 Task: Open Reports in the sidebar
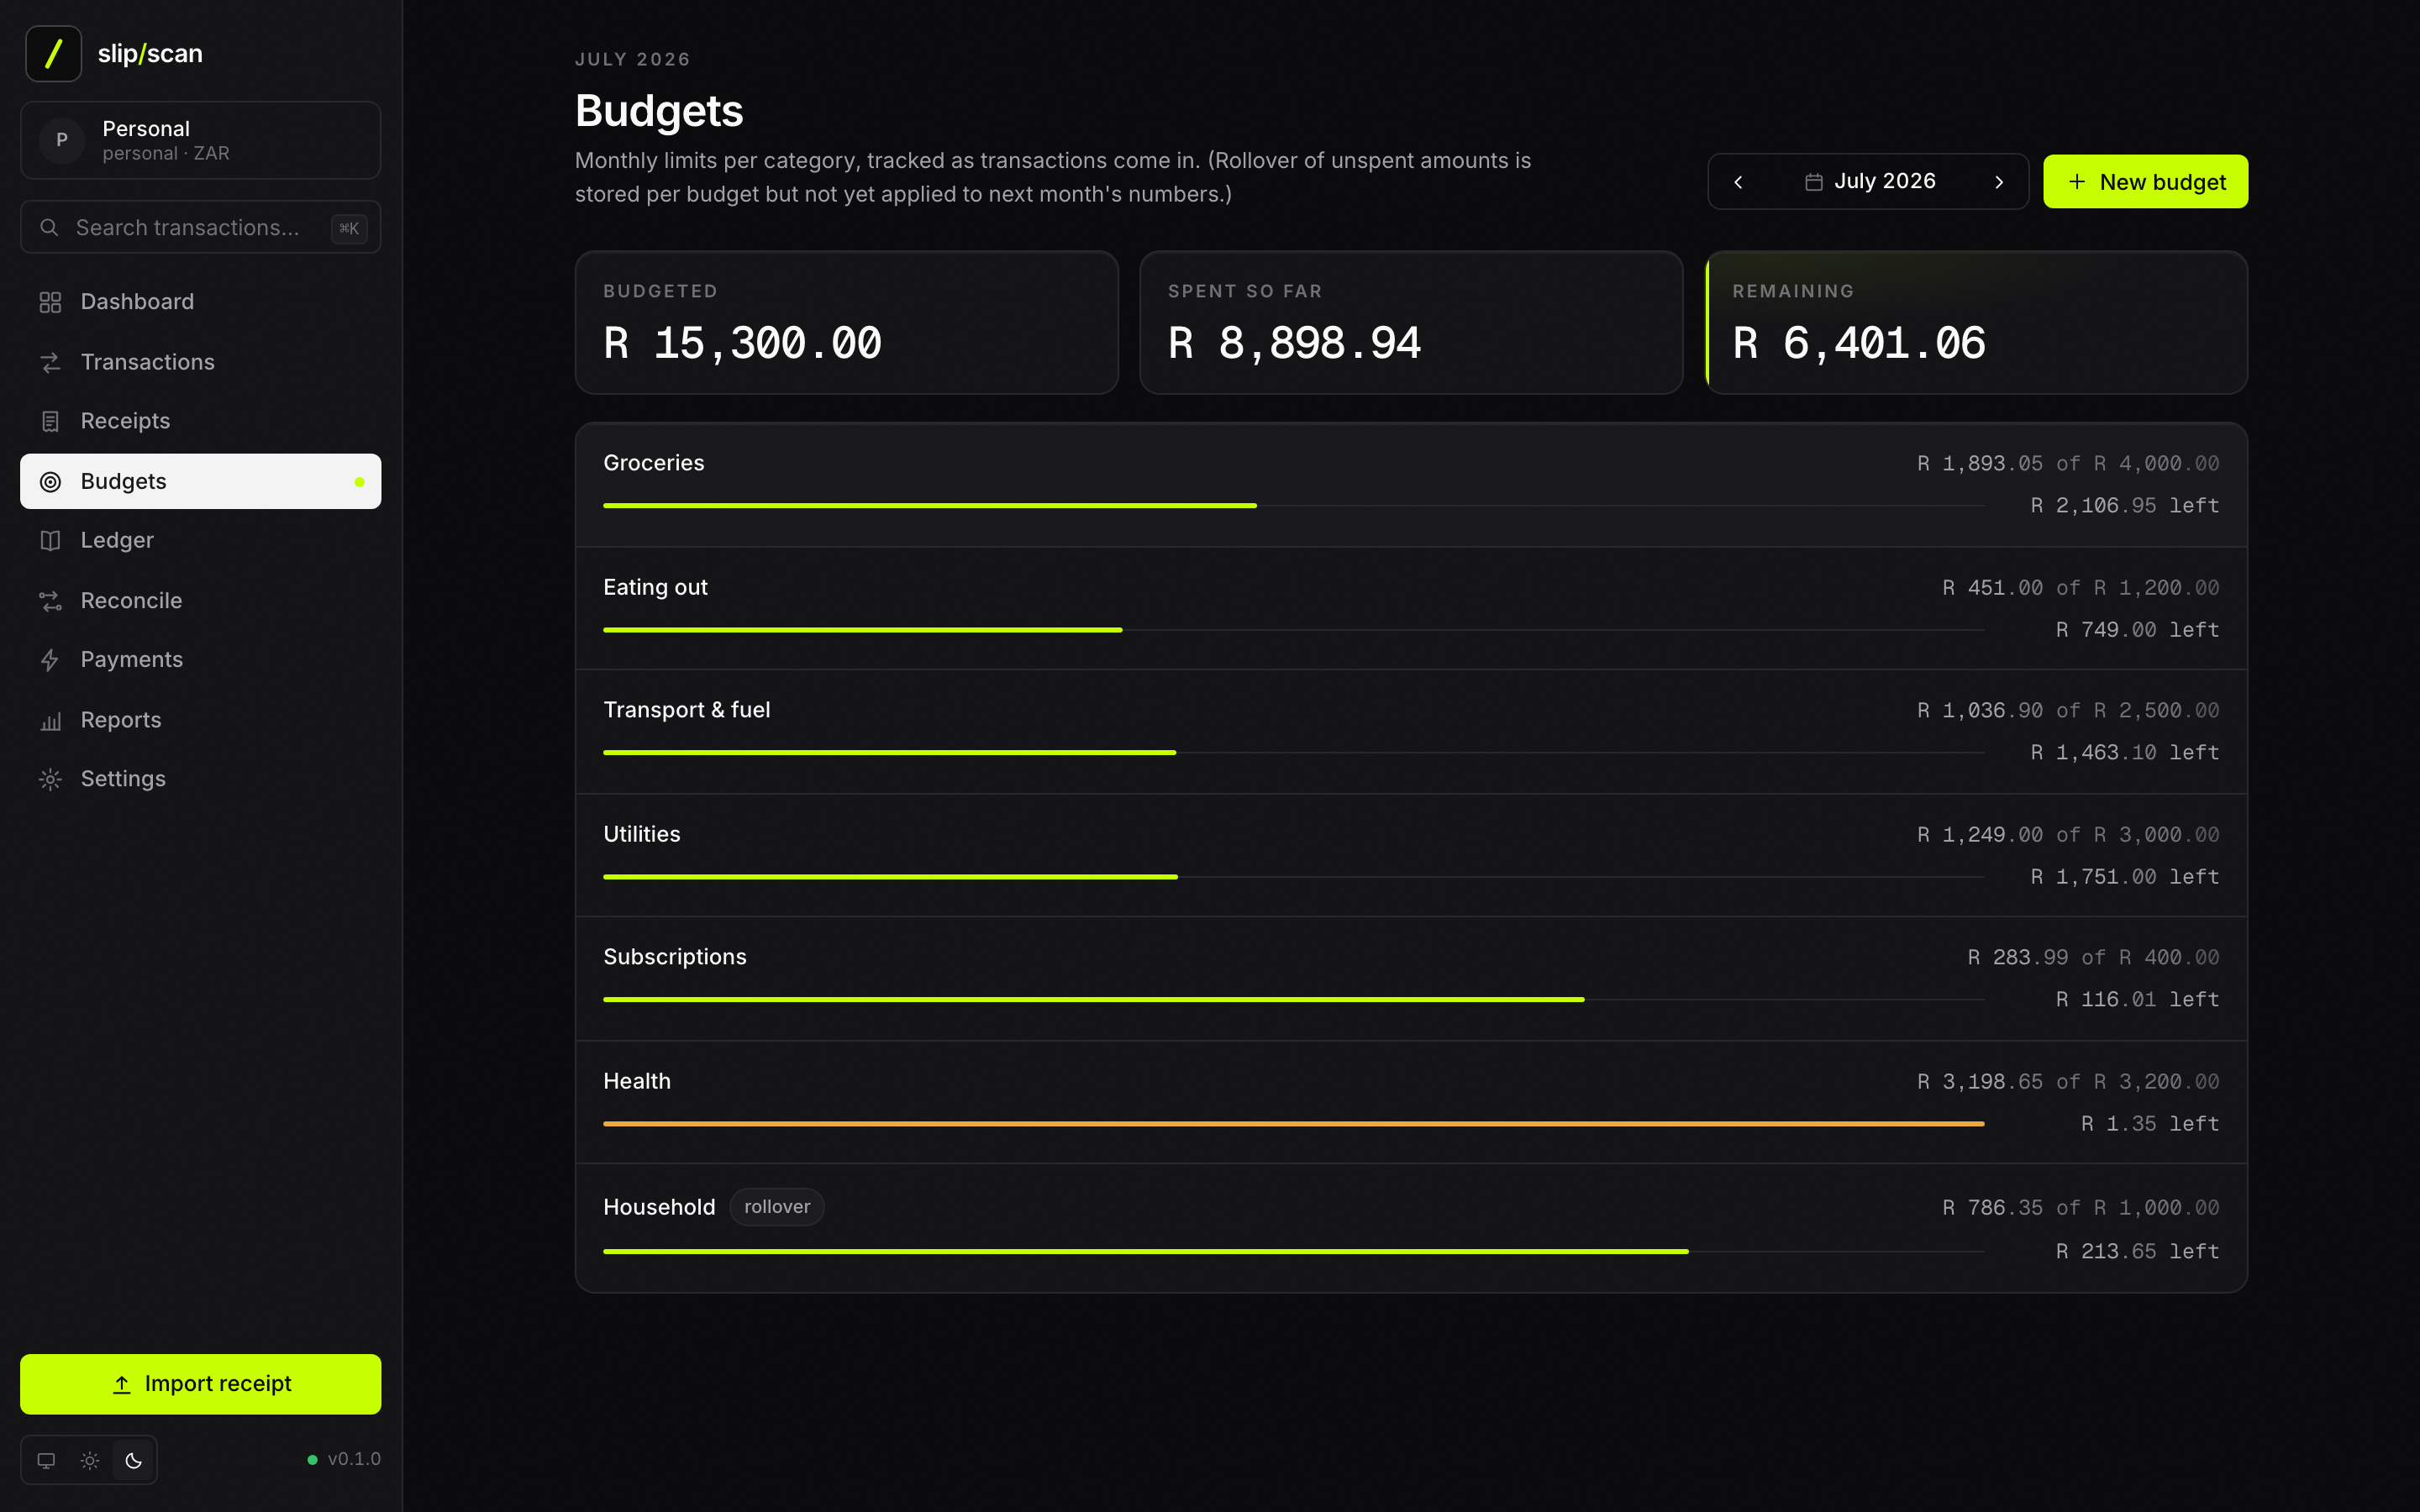click(200, 720)
